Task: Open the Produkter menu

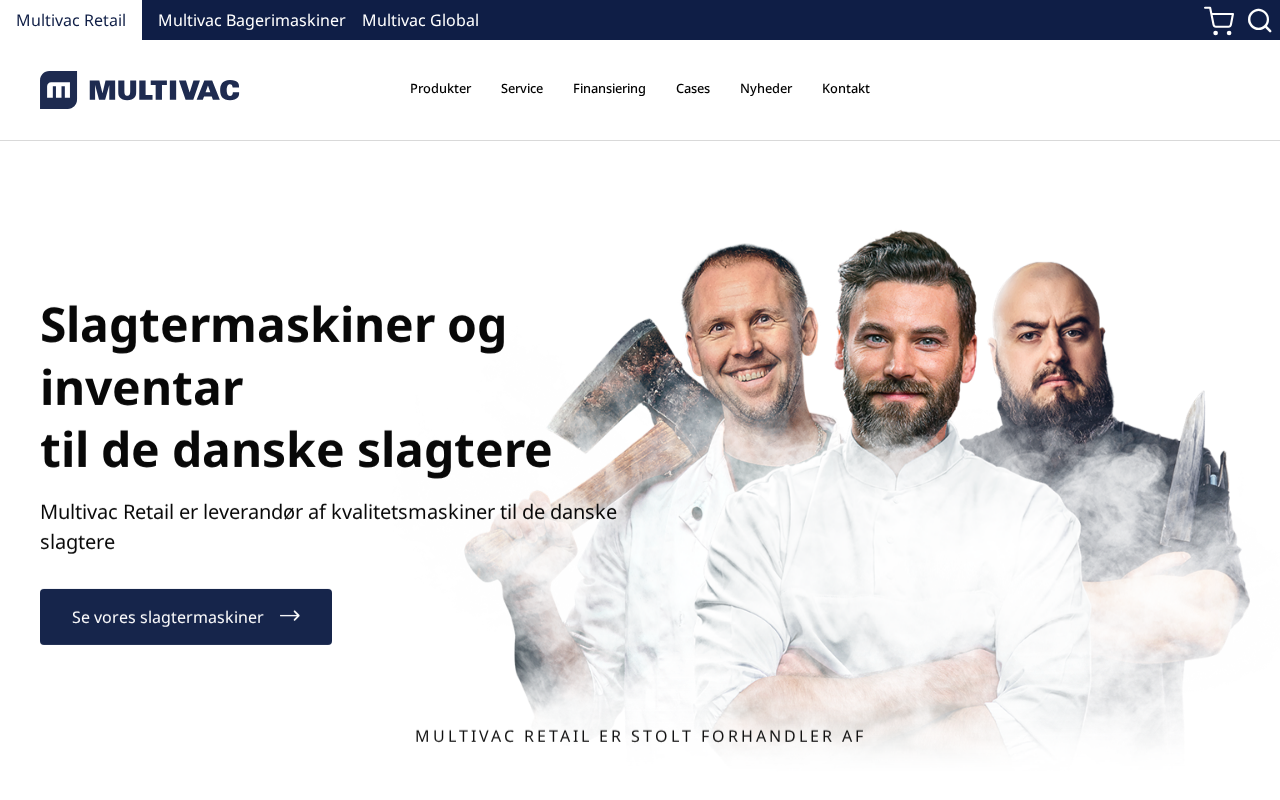Action: (x=440, y=88)
